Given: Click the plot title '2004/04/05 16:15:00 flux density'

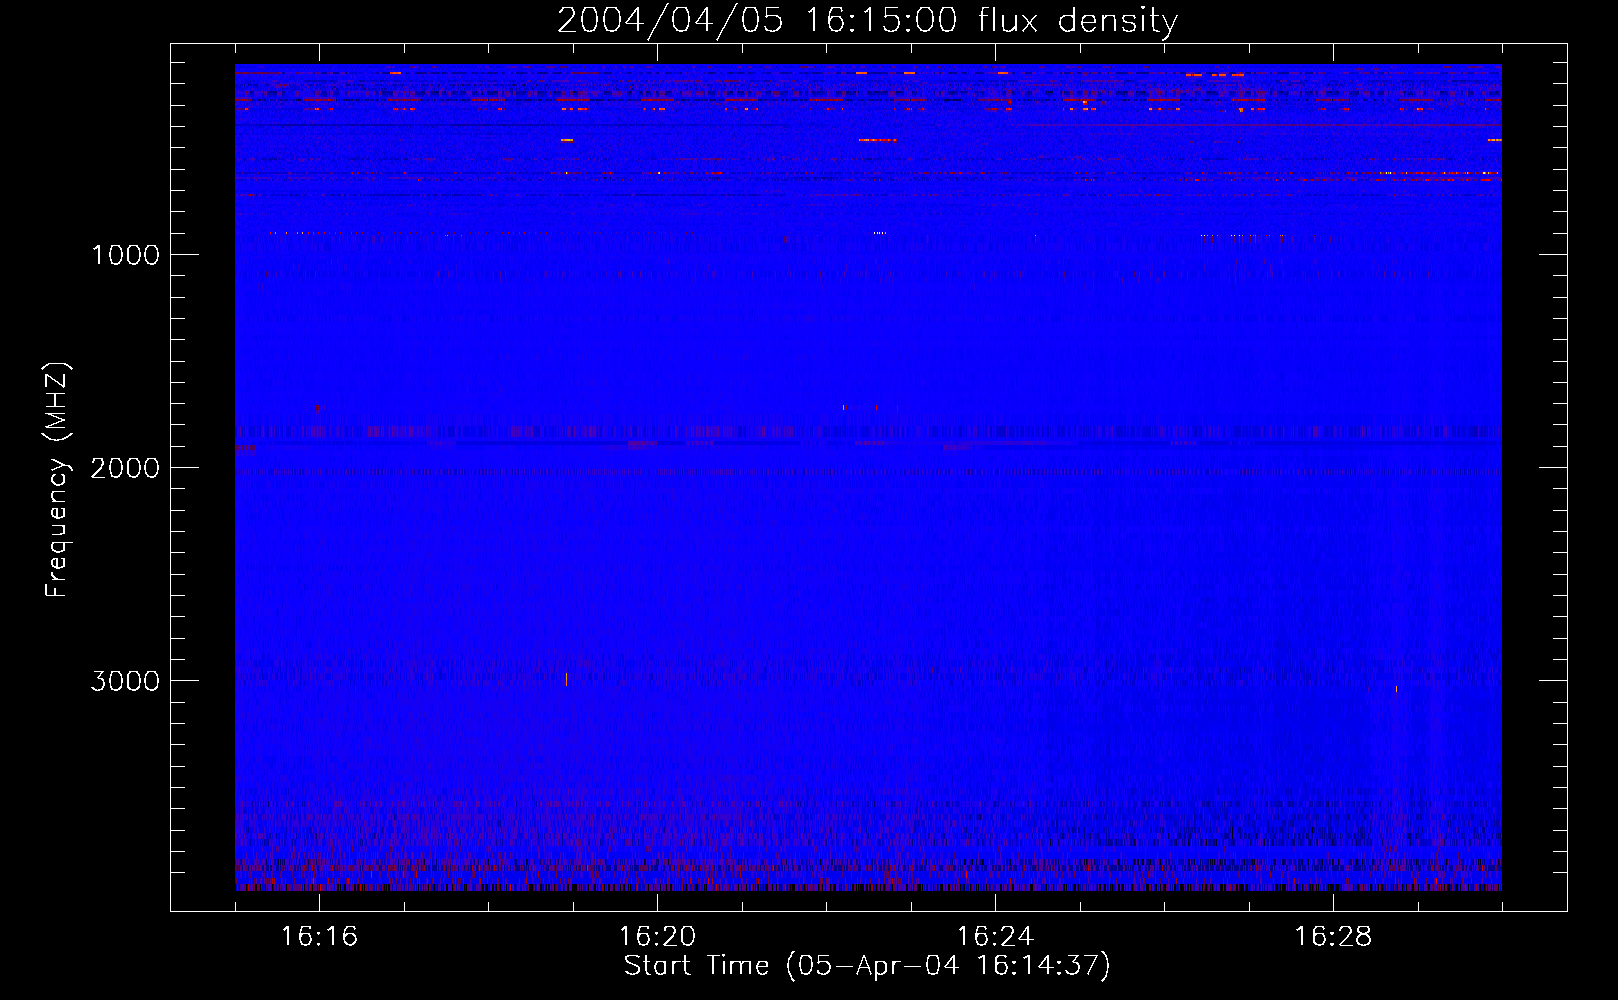Looking at the screenshot, I should 867,21.
